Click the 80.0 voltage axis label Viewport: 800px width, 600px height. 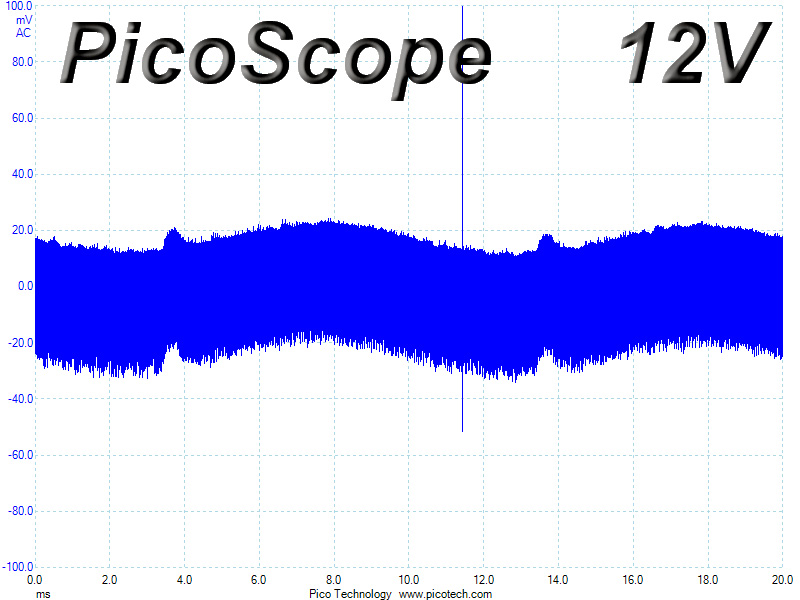22,62
